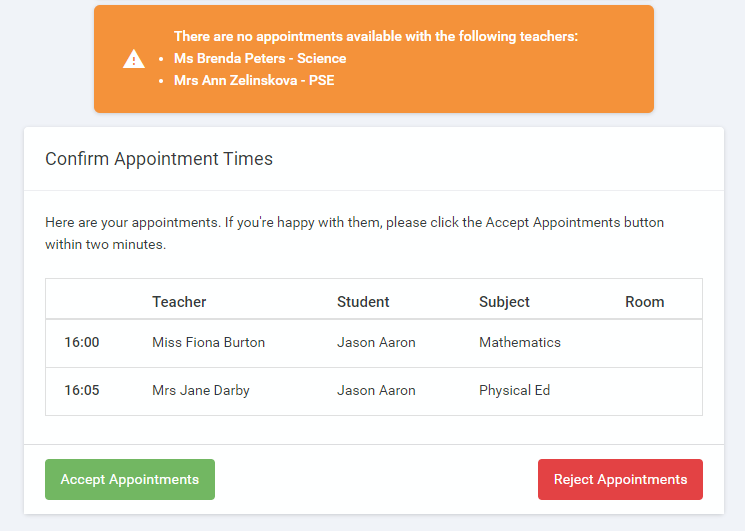Click the Physical Ed subject cell
Viewport: 745px width, 531px height.
coord(514,390)
